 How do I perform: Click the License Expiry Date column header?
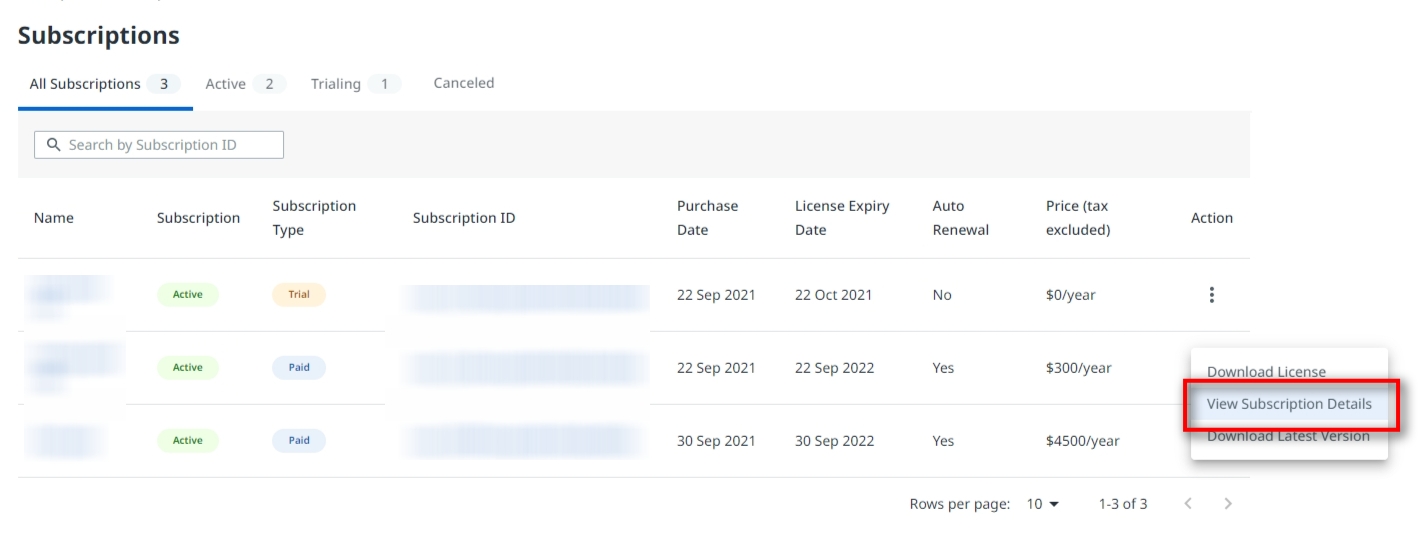click(x=841, y=218)
